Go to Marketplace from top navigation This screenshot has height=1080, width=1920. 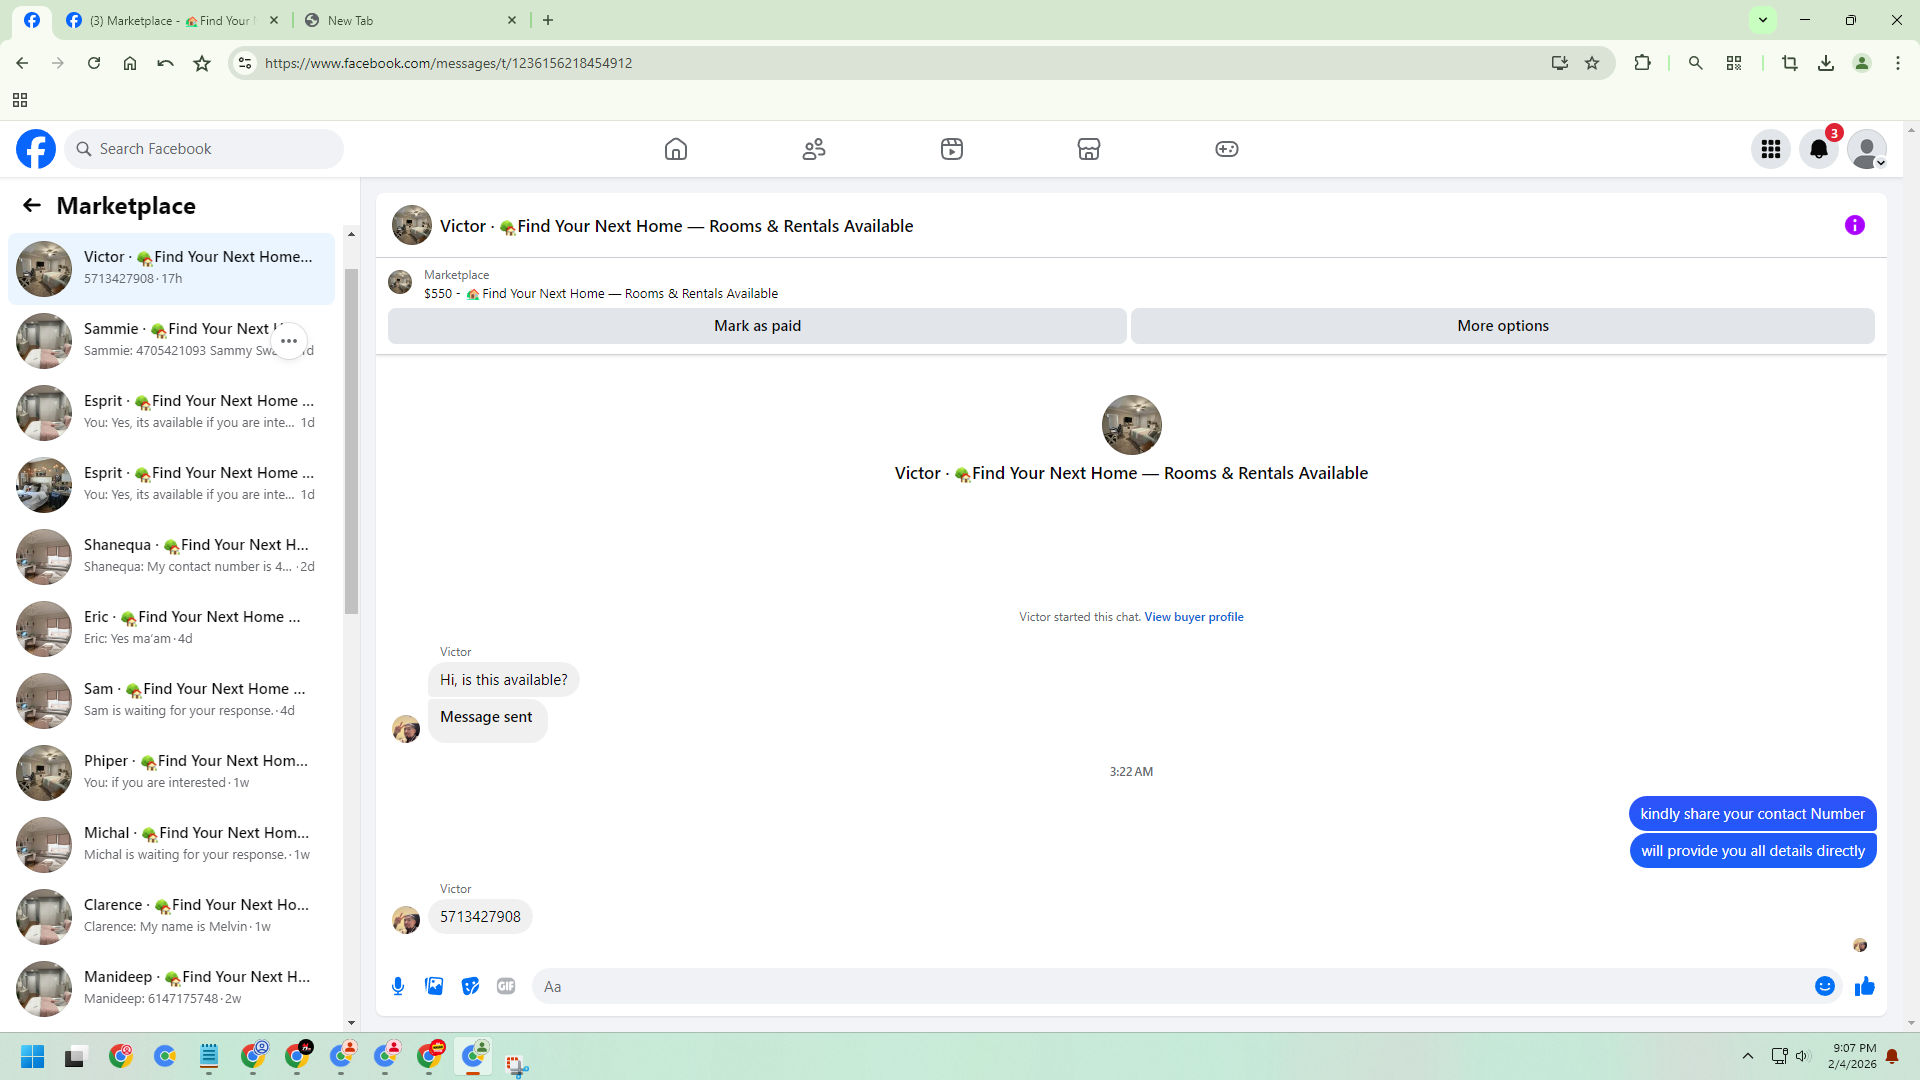click(x=1088, y=149)
